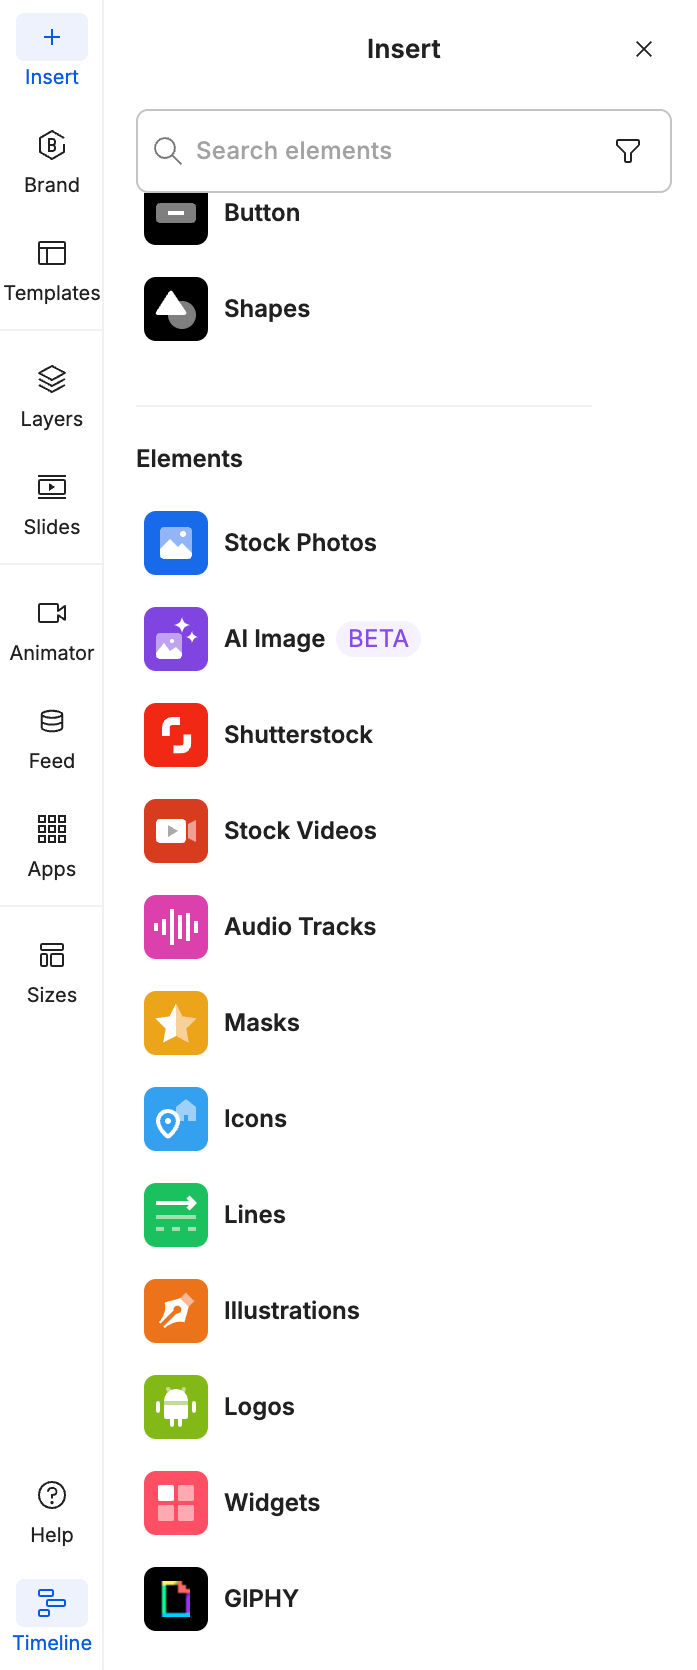Add a GIPHY element
697x1670 pixels.
(x=261, y=1599)
